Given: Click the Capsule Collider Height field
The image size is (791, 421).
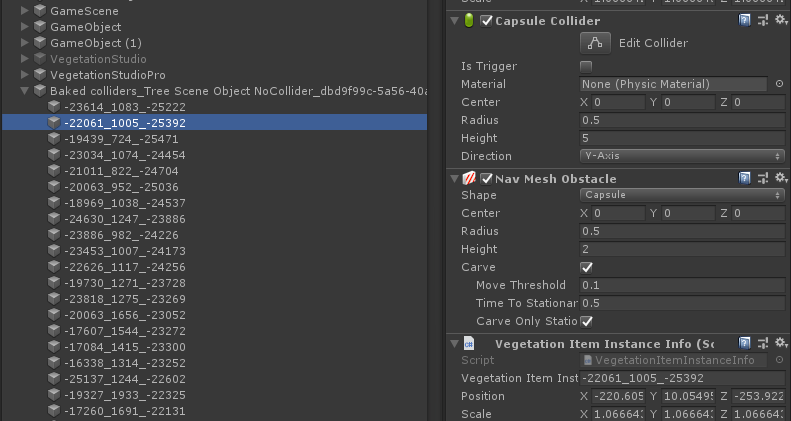Looking at the screenshot, I should pyautogui.click(x=681, y=138).
